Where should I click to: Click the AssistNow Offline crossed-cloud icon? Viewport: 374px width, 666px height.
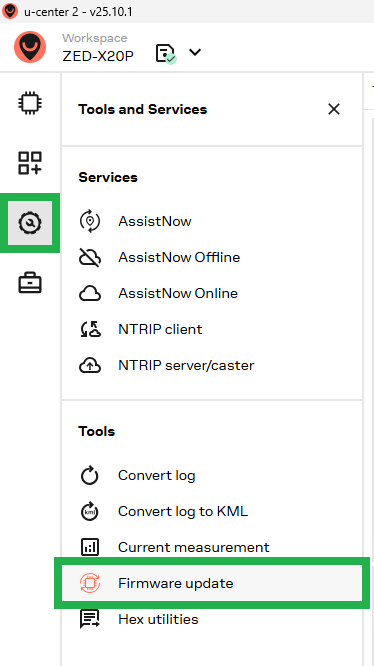pyautogui.click(x=90, y=257)
